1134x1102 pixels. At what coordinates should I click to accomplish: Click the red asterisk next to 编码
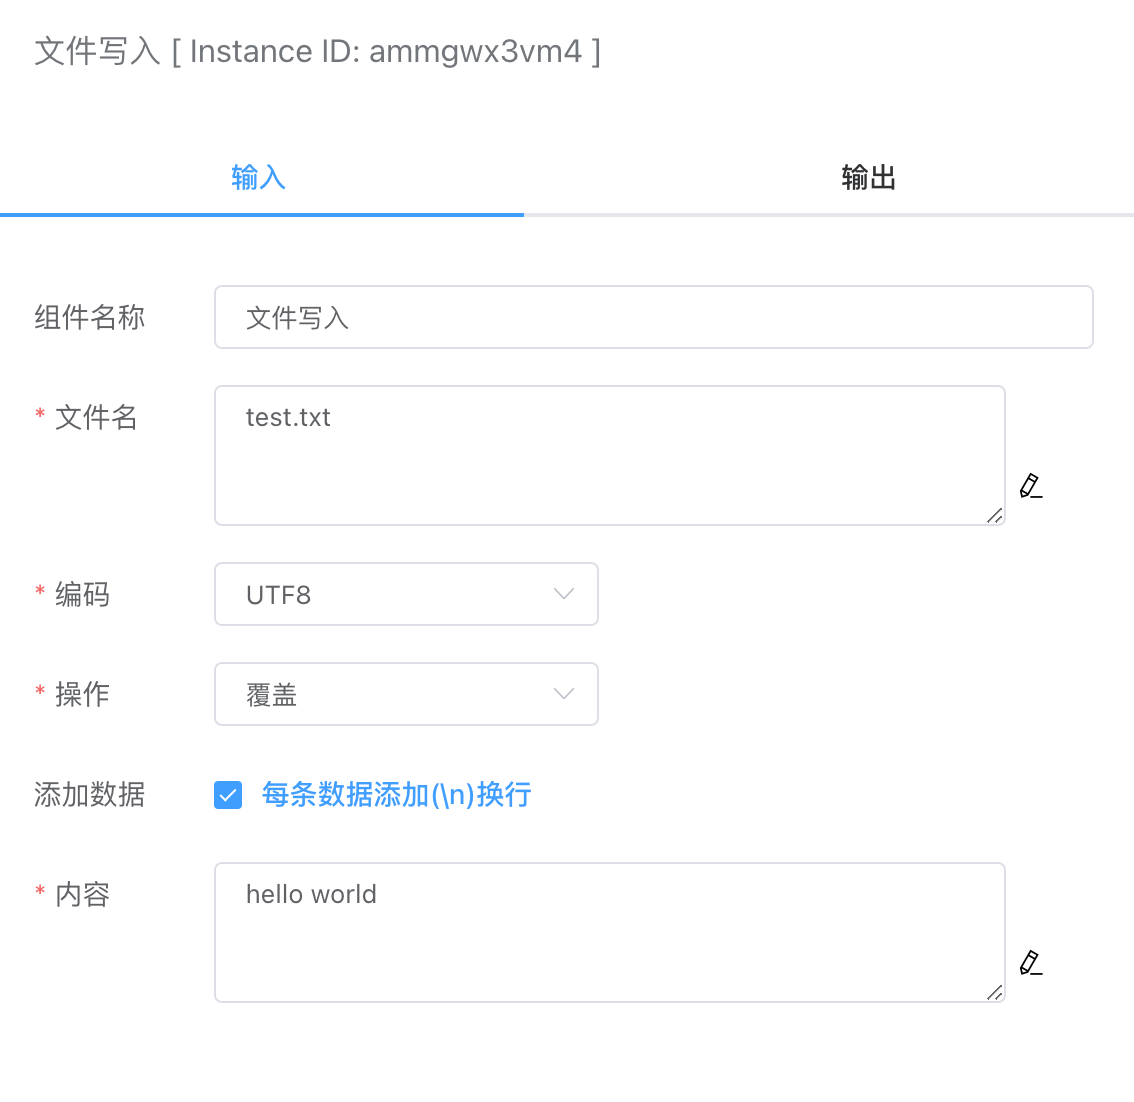coord(38,587)
